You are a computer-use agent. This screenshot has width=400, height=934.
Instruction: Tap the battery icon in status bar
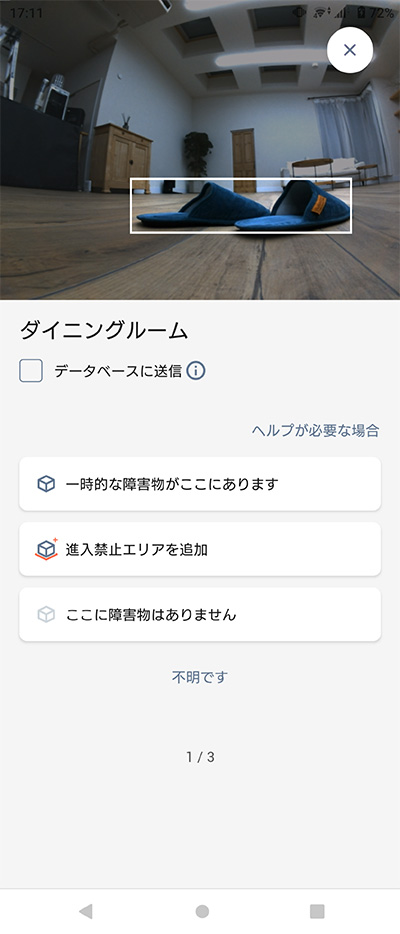(x=361, y=13)
